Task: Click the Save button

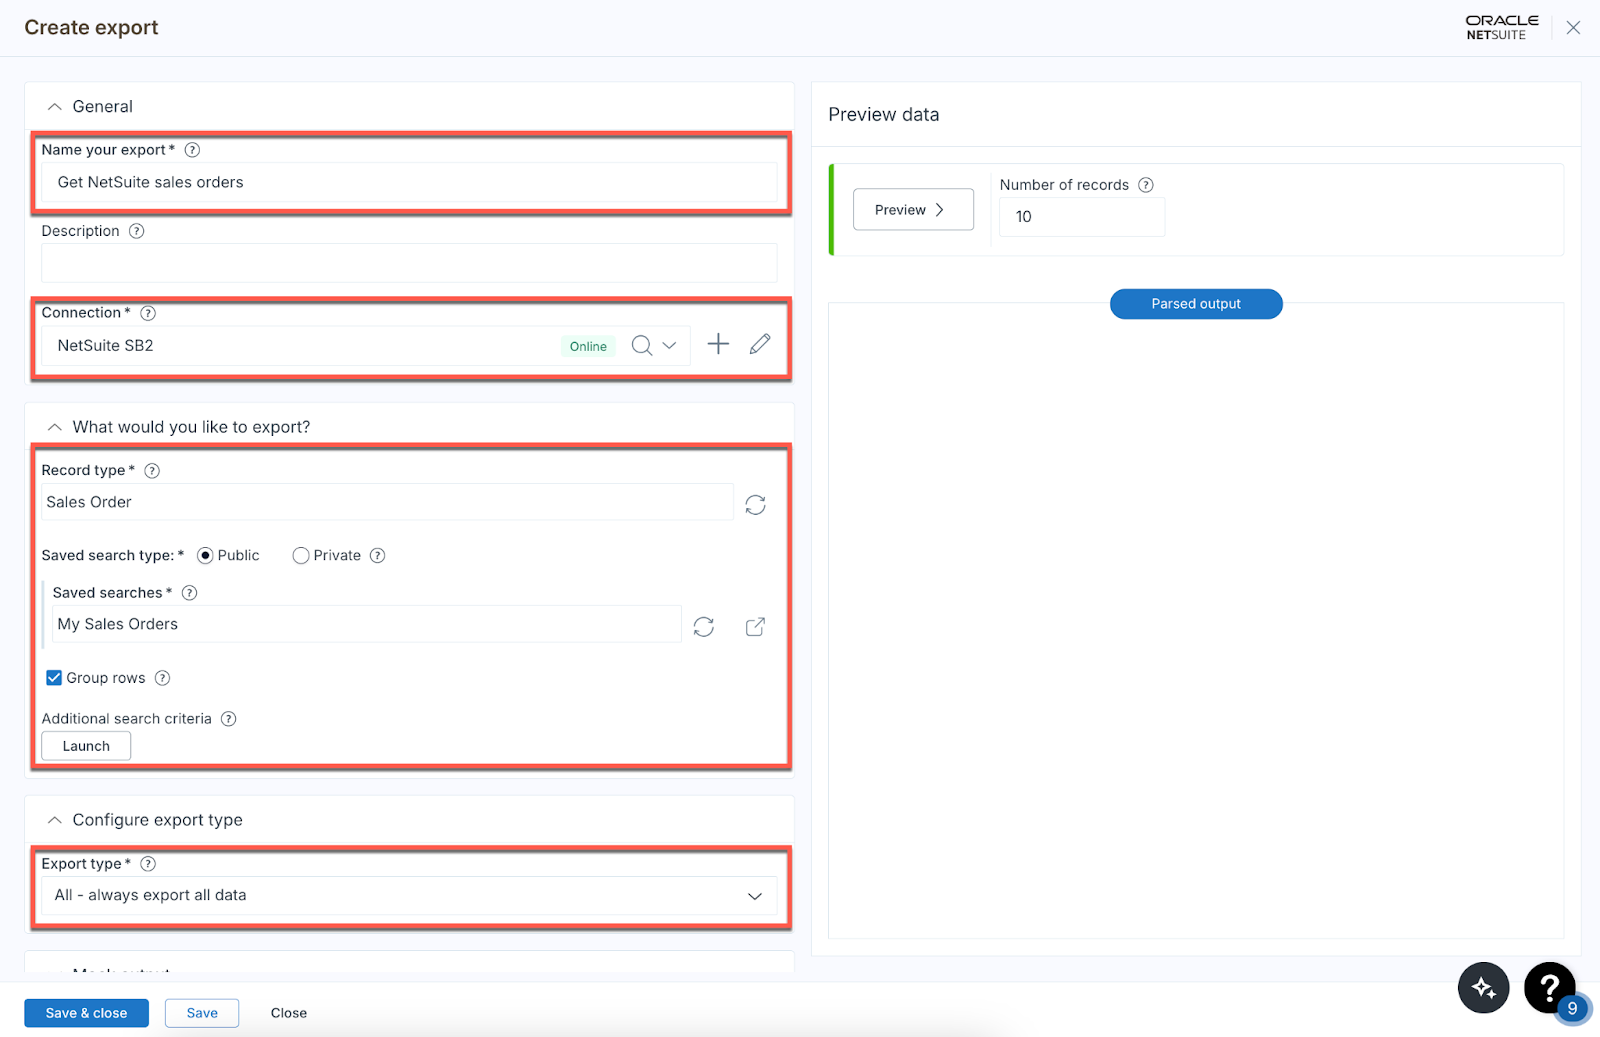Action: pos(202,1013)
